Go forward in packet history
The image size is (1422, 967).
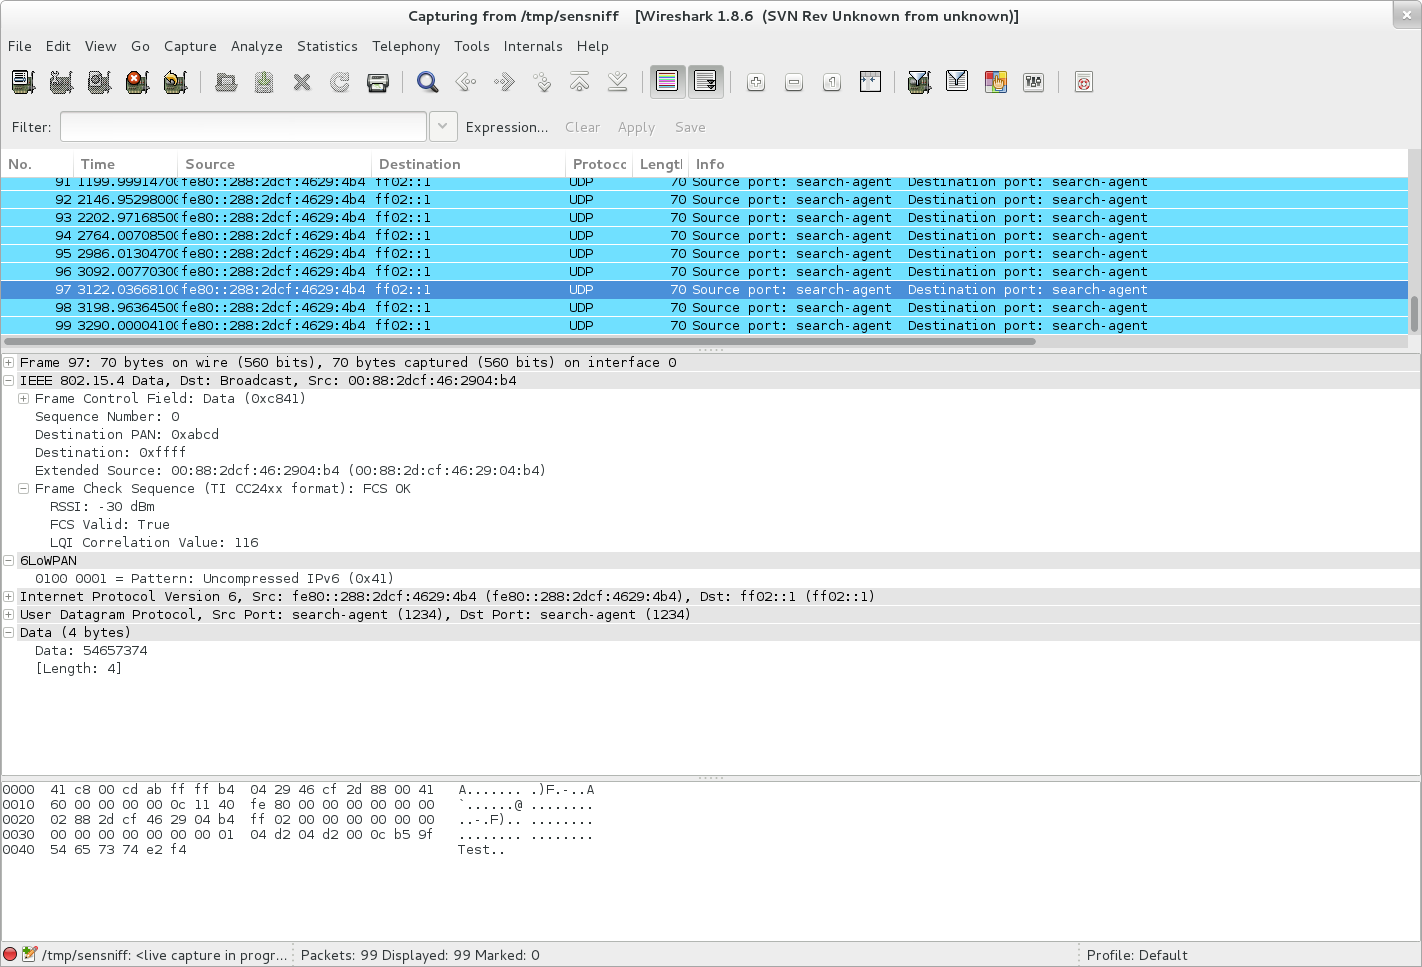coord(504,82)
